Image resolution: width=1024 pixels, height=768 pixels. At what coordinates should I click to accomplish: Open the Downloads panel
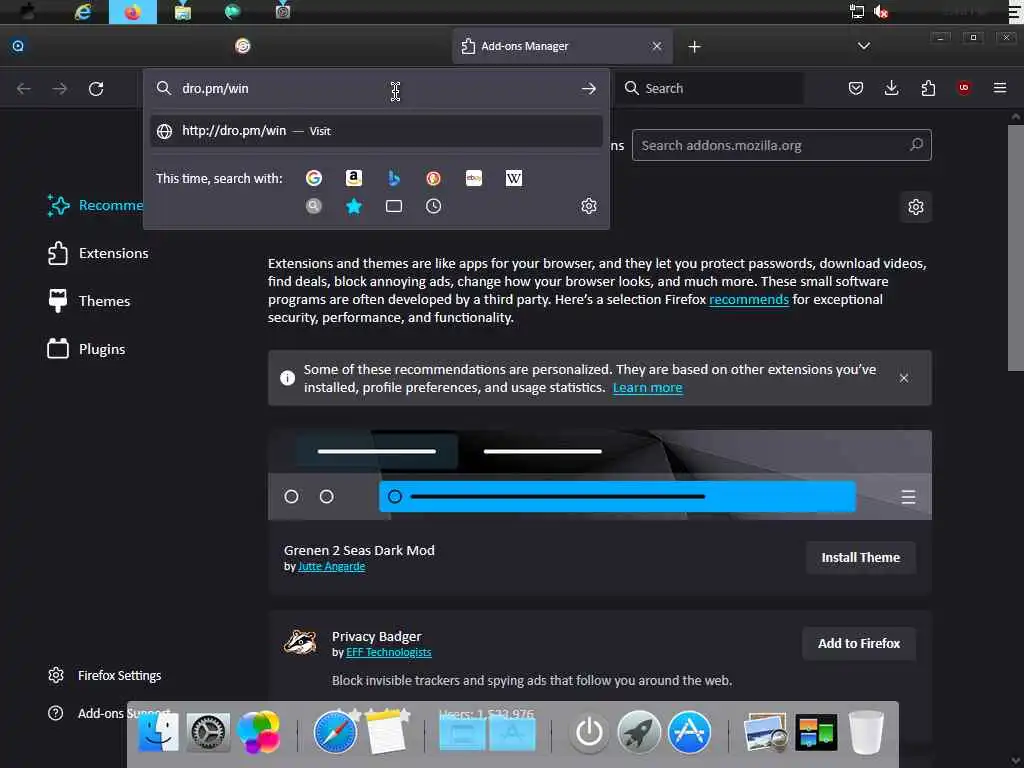891,88
